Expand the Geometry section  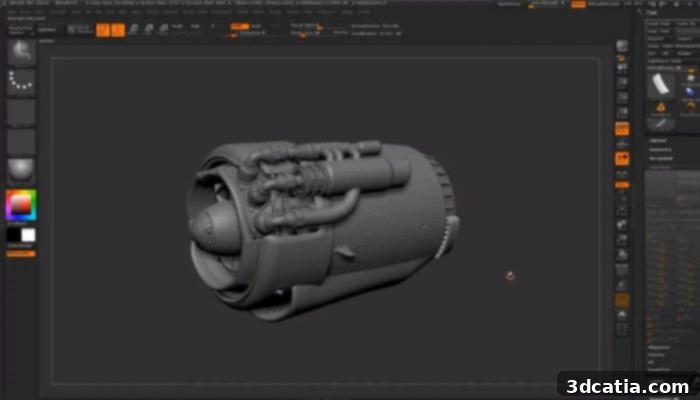pos(660,150)
